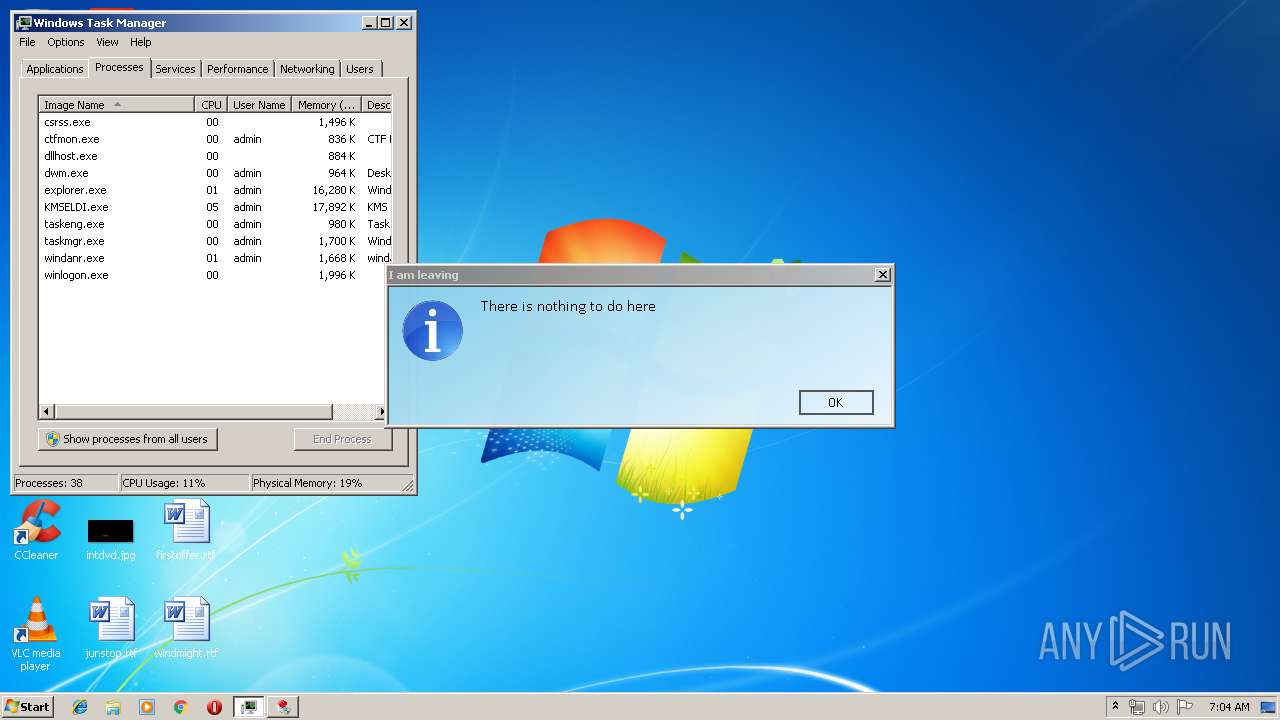Select the windmight.rtf desktop document

click(186, 628)
